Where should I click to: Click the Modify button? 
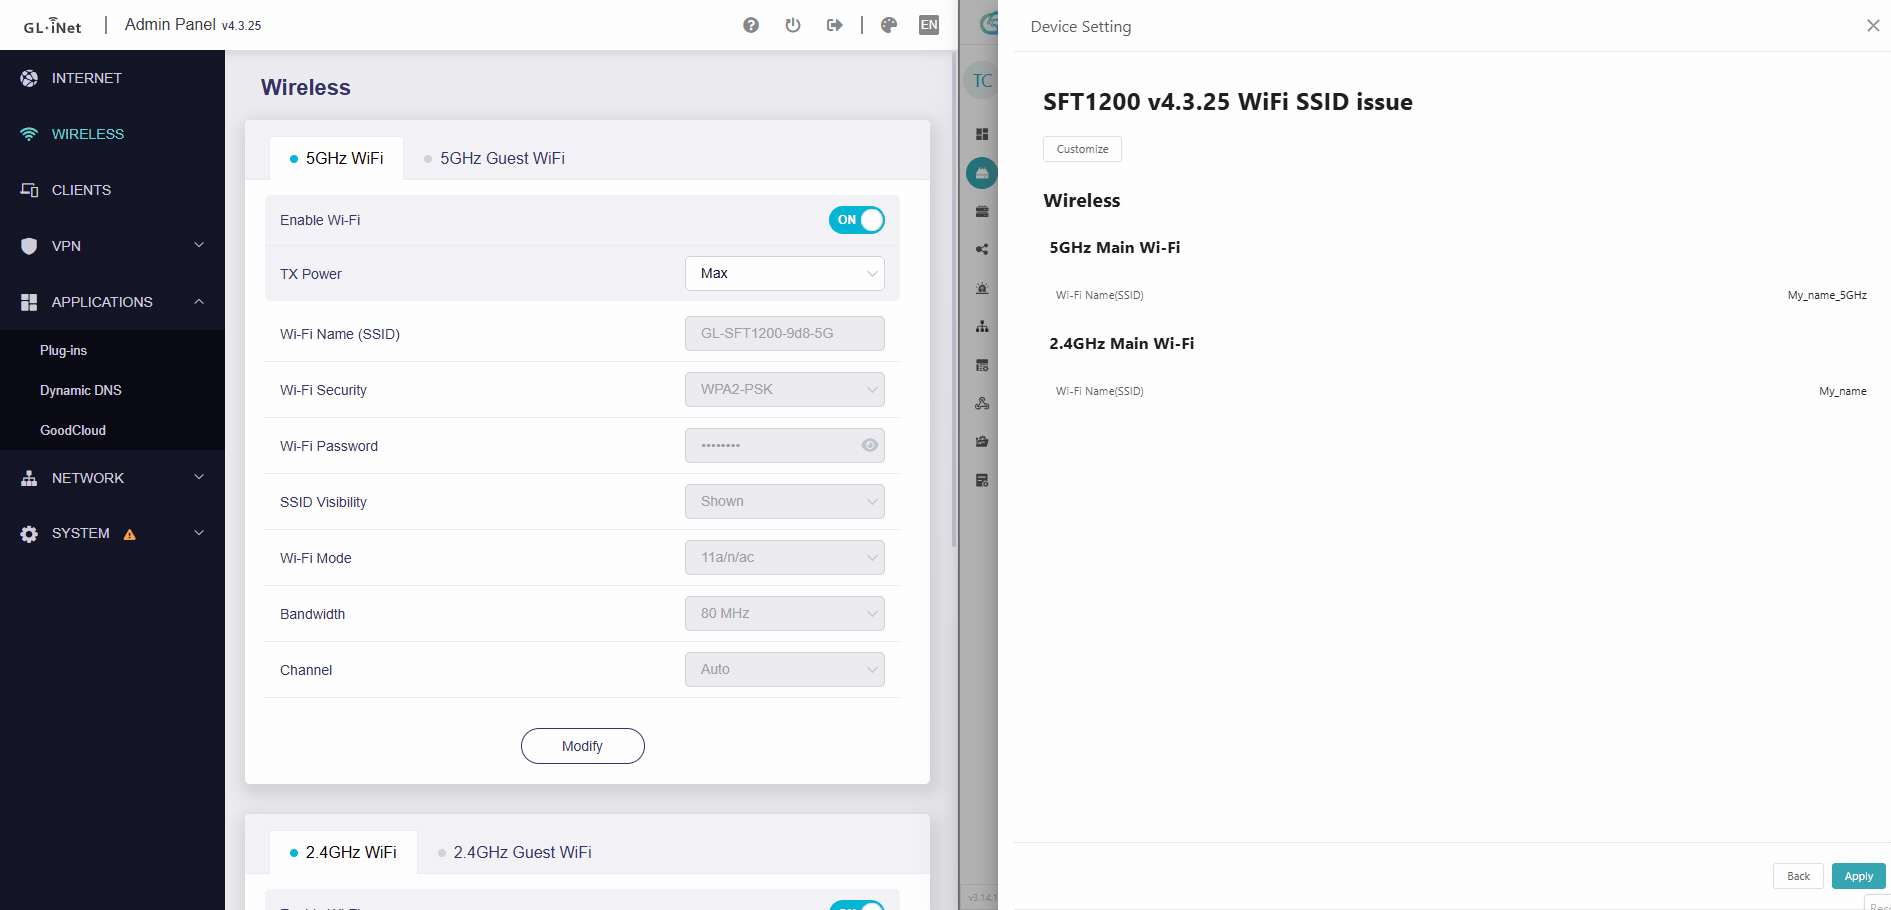click(582, 746)
